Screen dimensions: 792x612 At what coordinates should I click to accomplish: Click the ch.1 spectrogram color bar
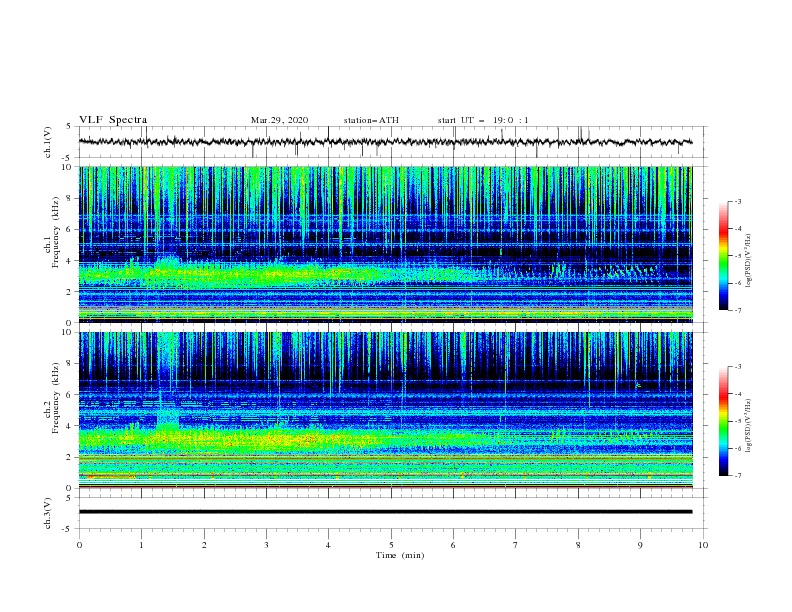723,256
